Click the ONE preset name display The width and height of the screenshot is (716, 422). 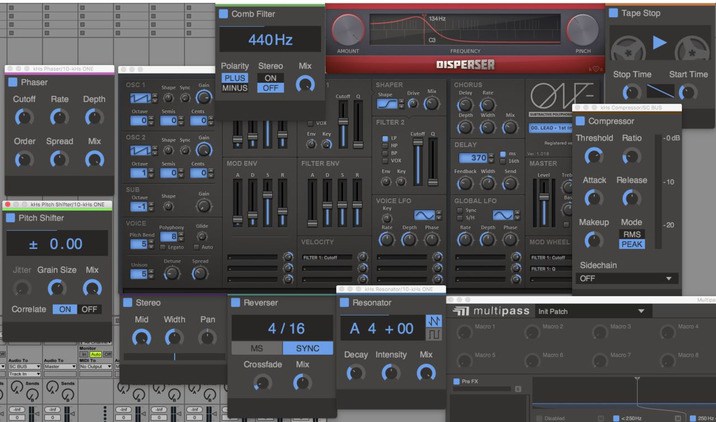550,128
